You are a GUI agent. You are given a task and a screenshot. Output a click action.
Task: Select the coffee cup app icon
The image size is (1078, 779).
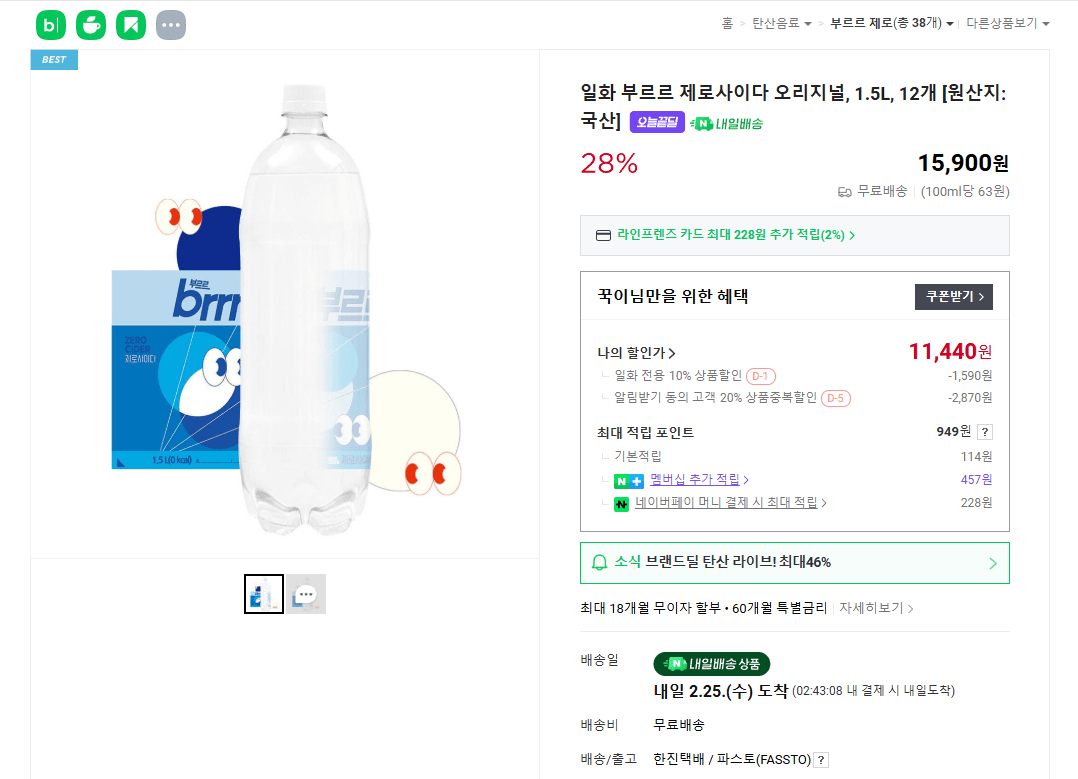(91, 24)
